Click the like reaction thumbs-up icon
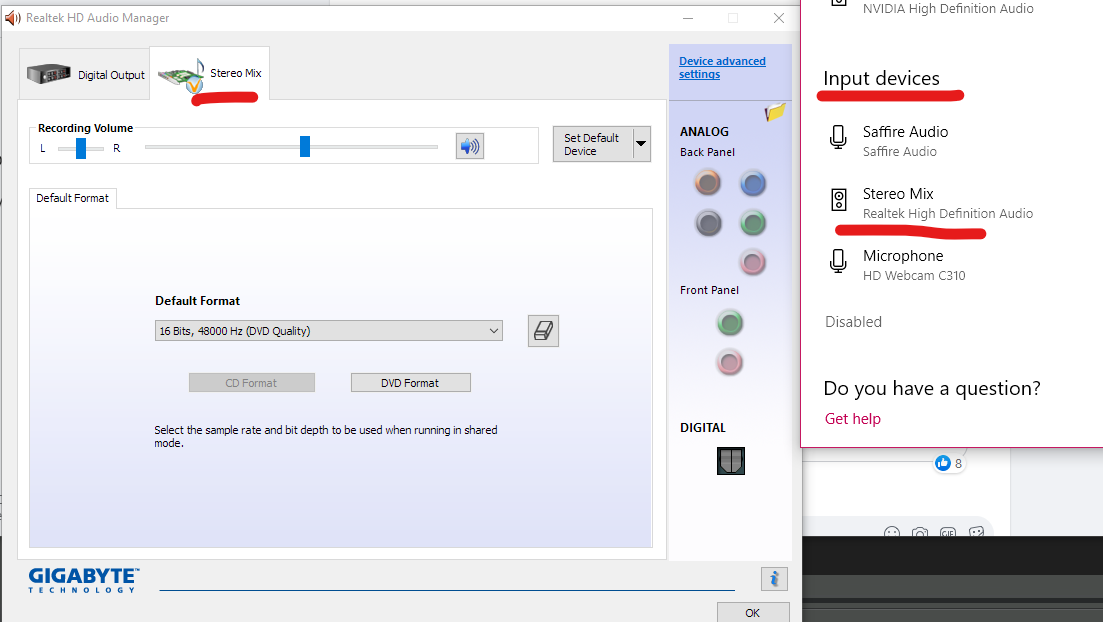The width and height of the screenshot is (1103, 622). coord(943,463)
